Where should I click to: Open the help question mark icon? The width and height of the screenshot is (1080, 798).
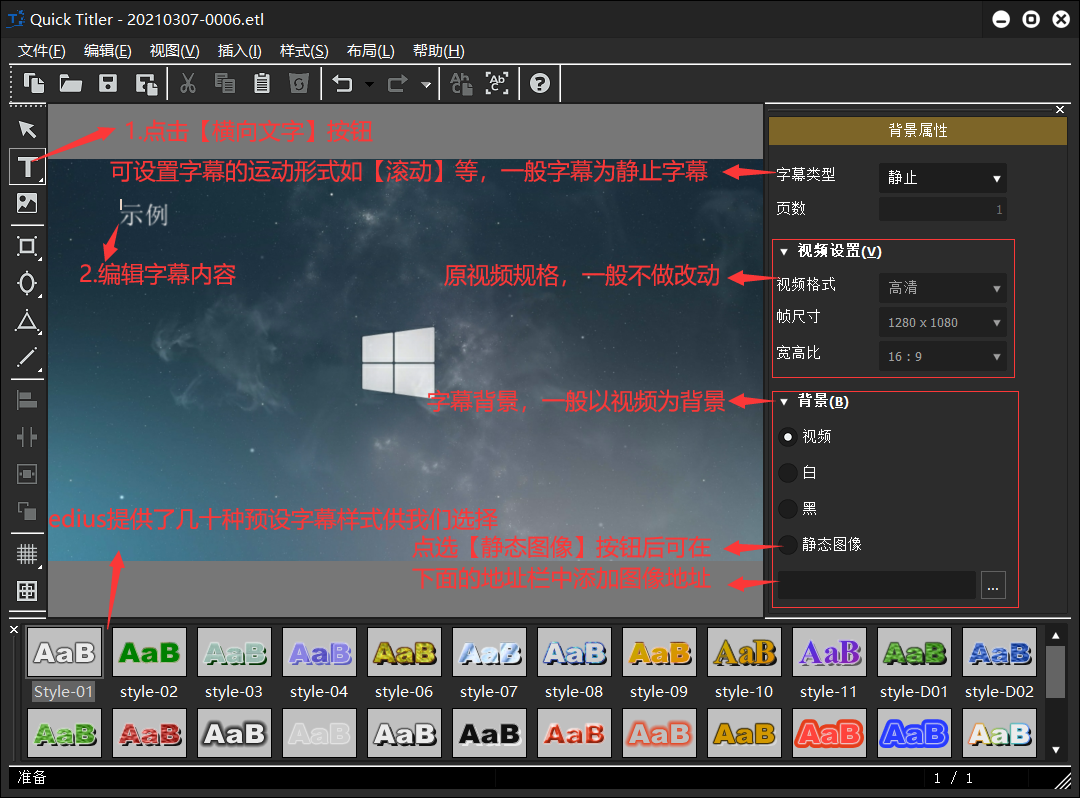pyautogui.click(x=540, y=84)
